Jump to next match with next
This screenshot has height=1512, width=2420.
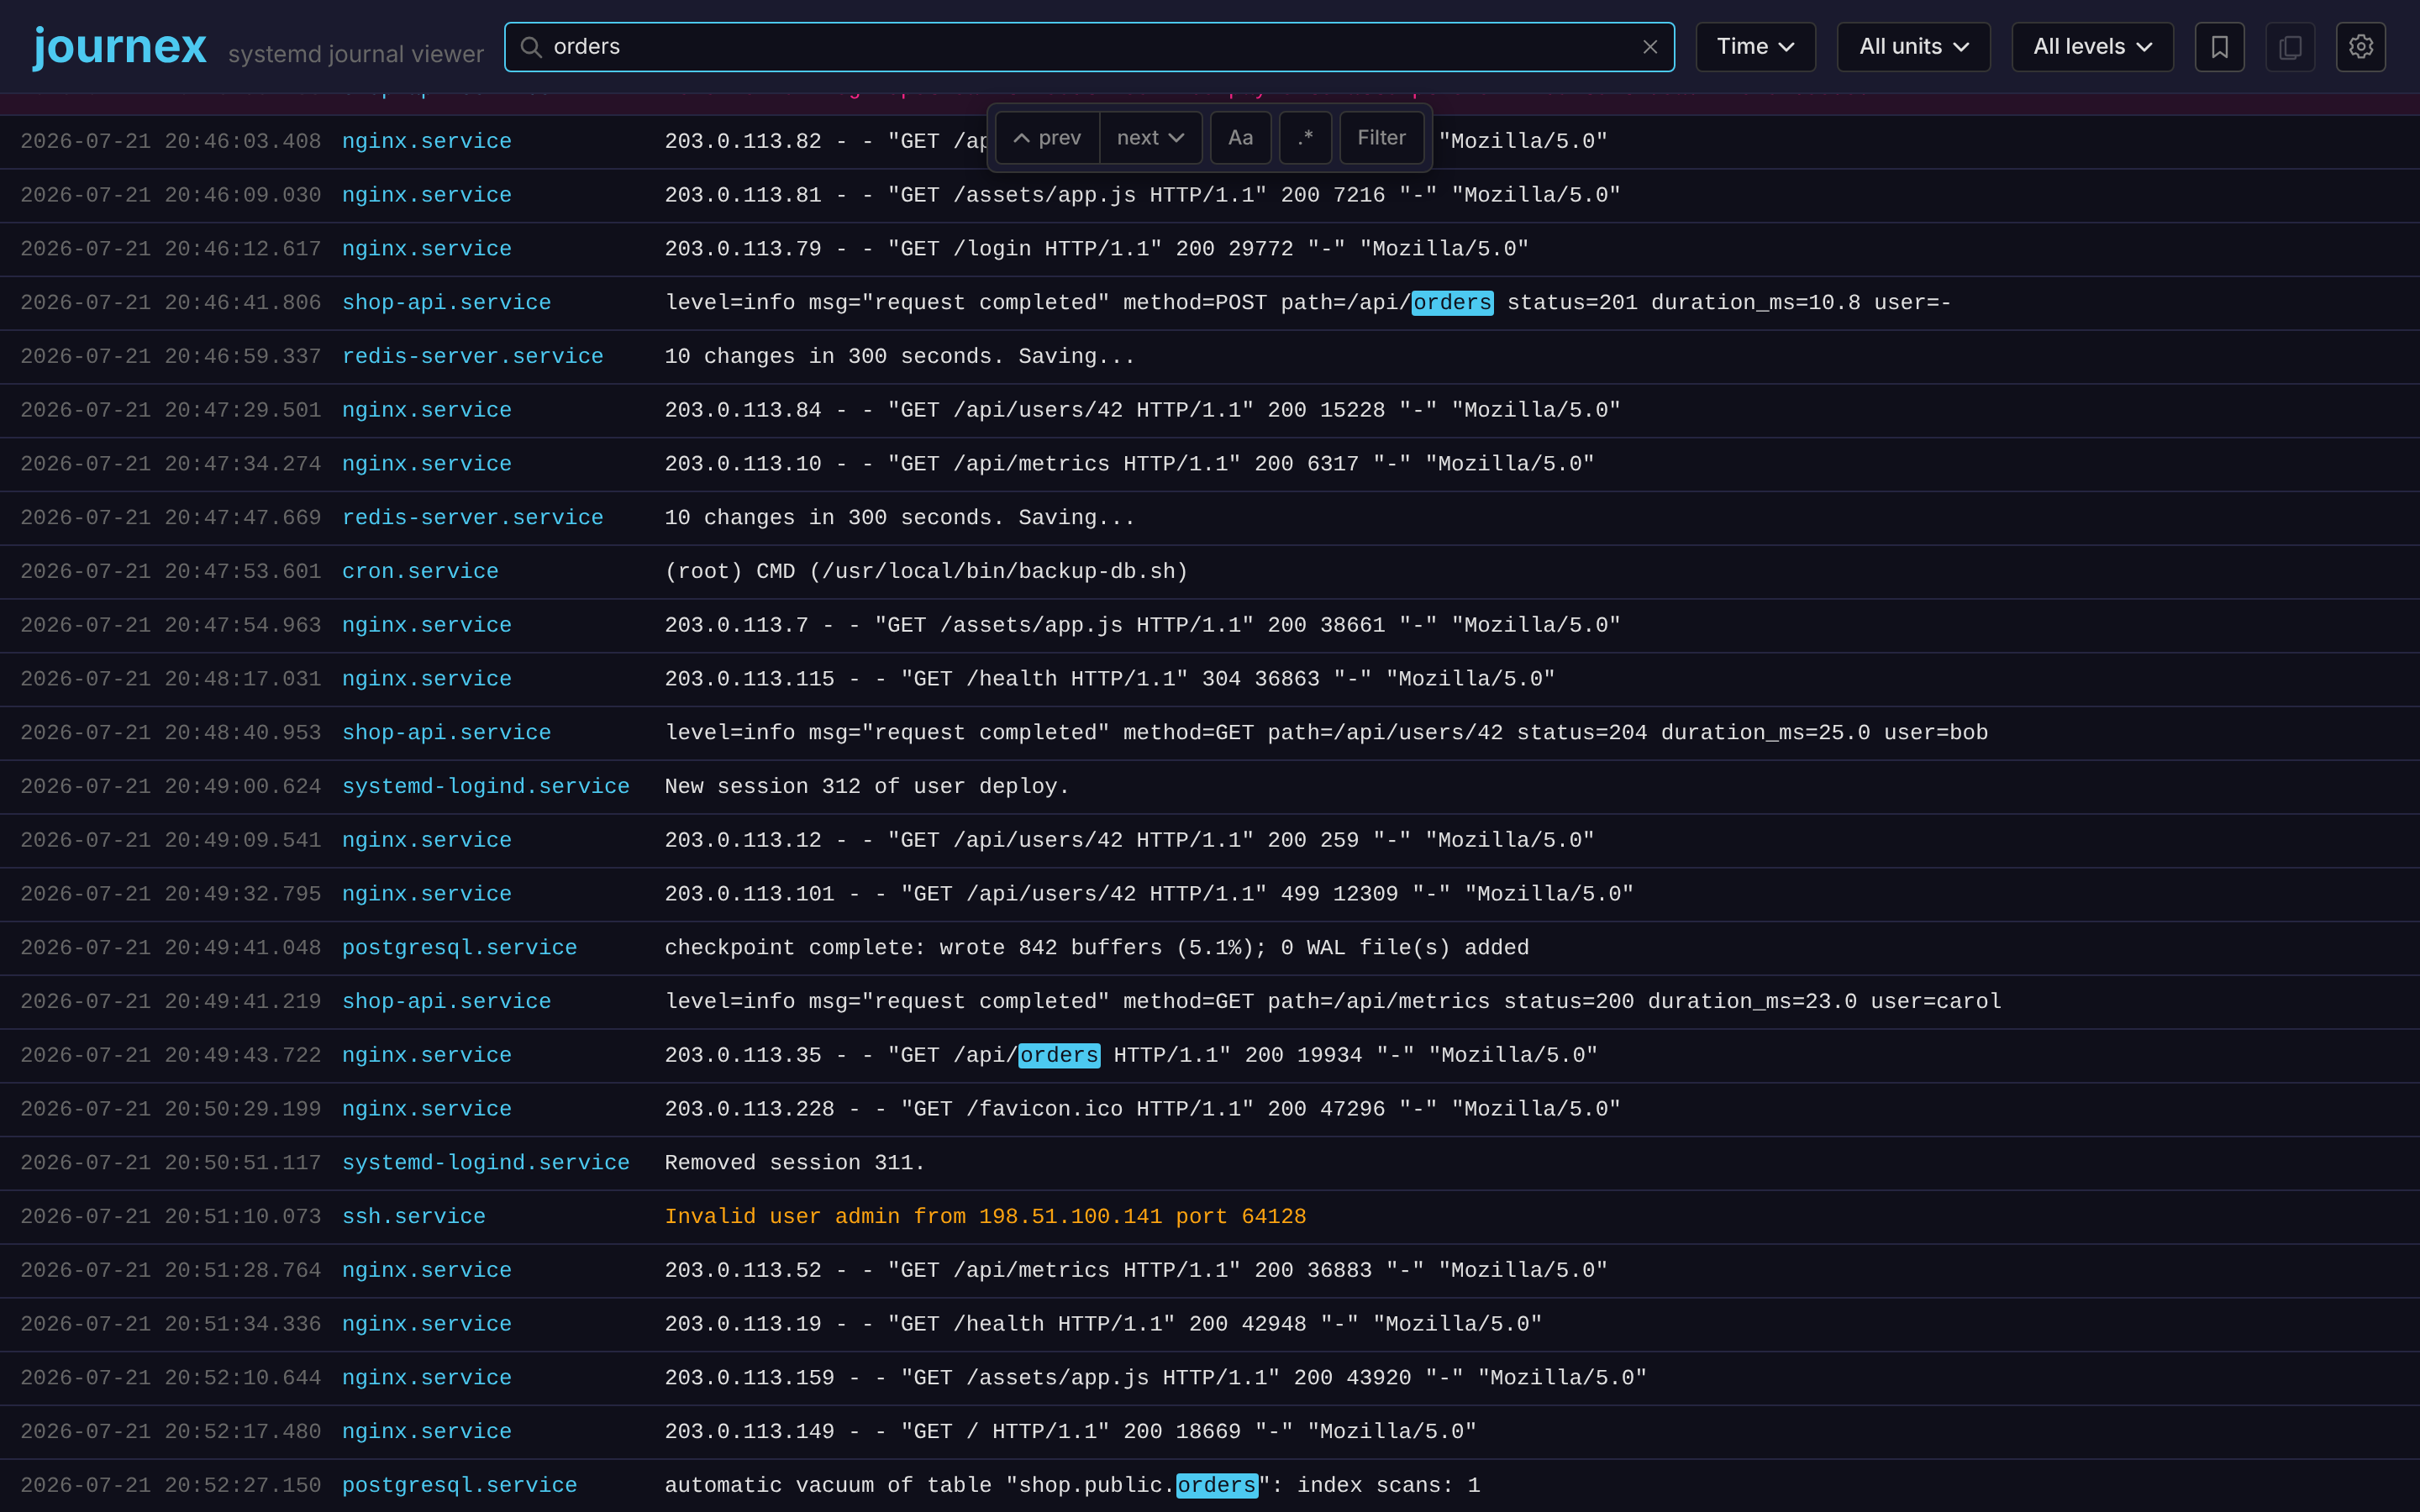coord(1150,138)
